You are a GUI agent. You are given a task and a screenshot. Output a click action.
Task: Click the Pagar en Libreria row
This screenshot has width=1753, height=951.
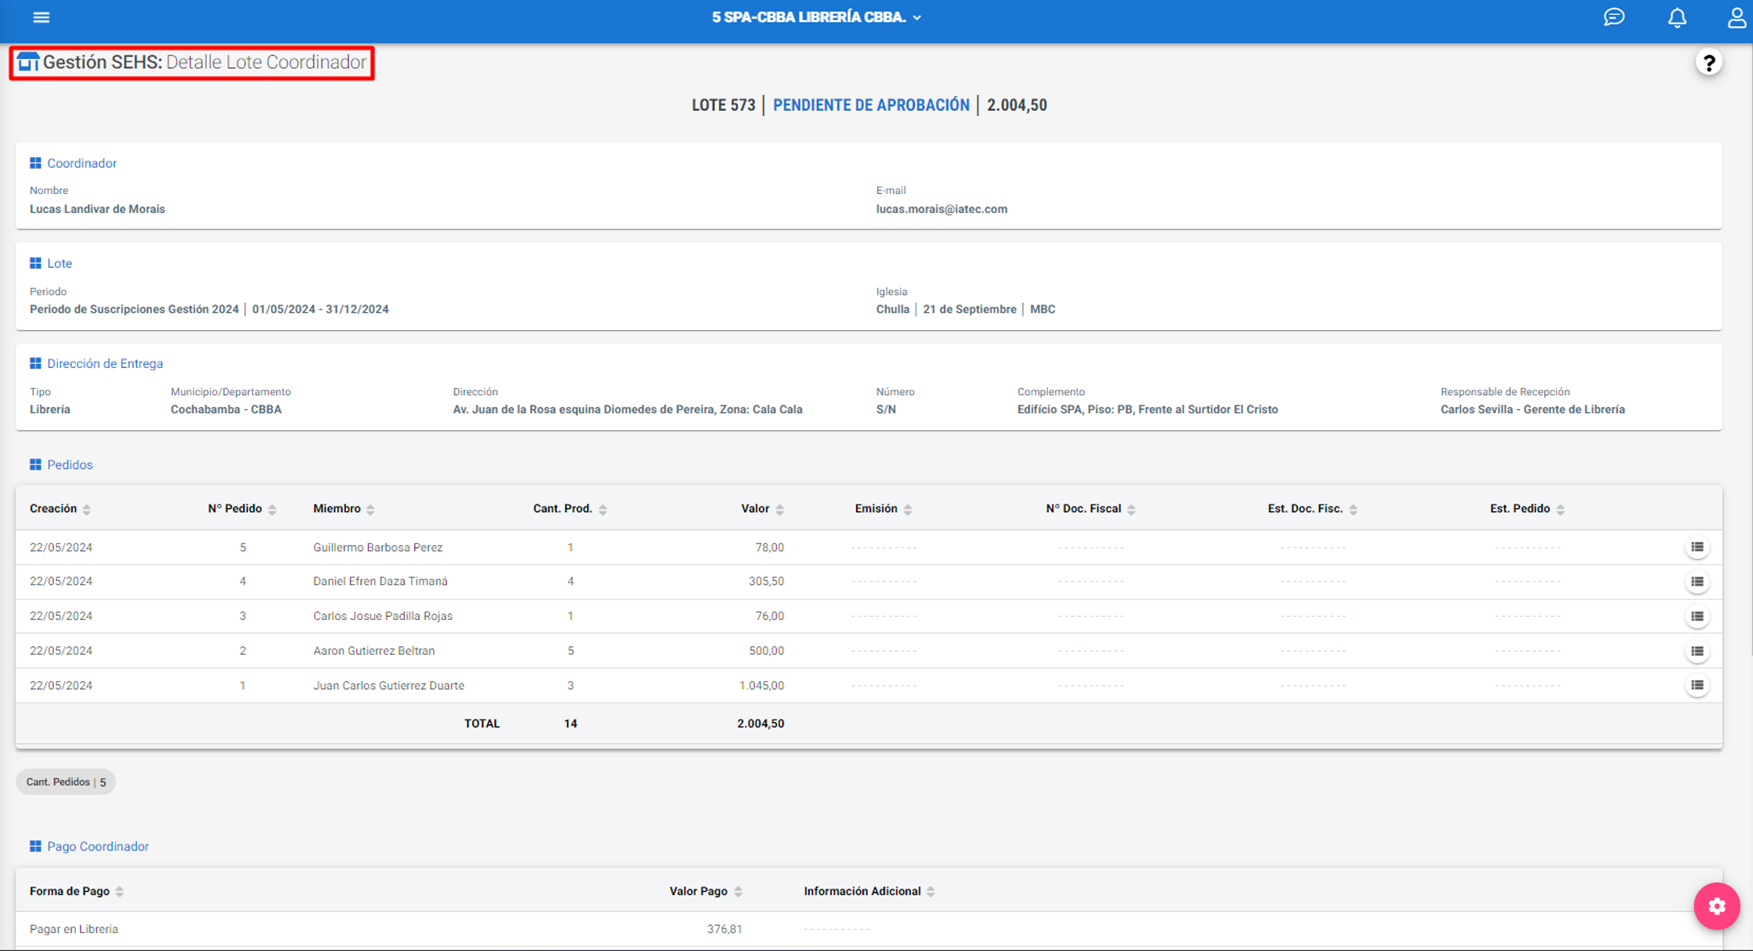click(x=868, y=929)
